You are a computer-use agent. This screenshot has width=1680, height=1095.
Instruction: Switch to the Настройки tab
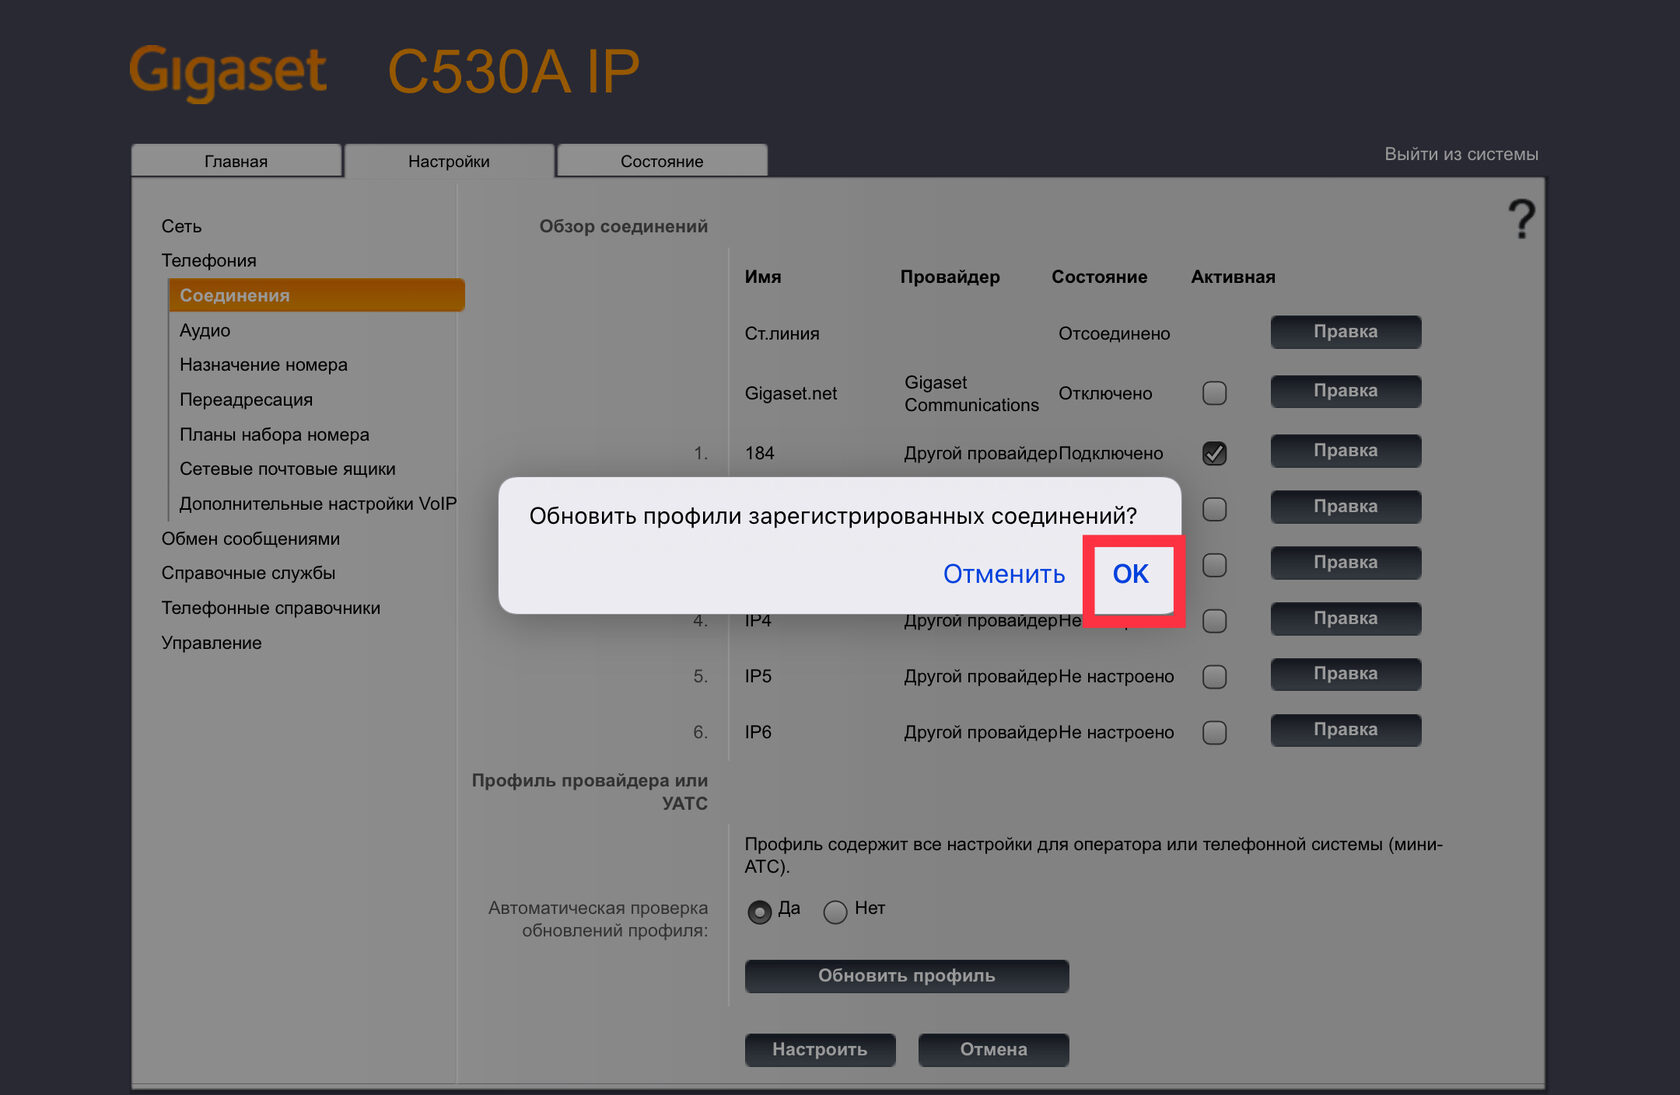[x=449, y=161]
